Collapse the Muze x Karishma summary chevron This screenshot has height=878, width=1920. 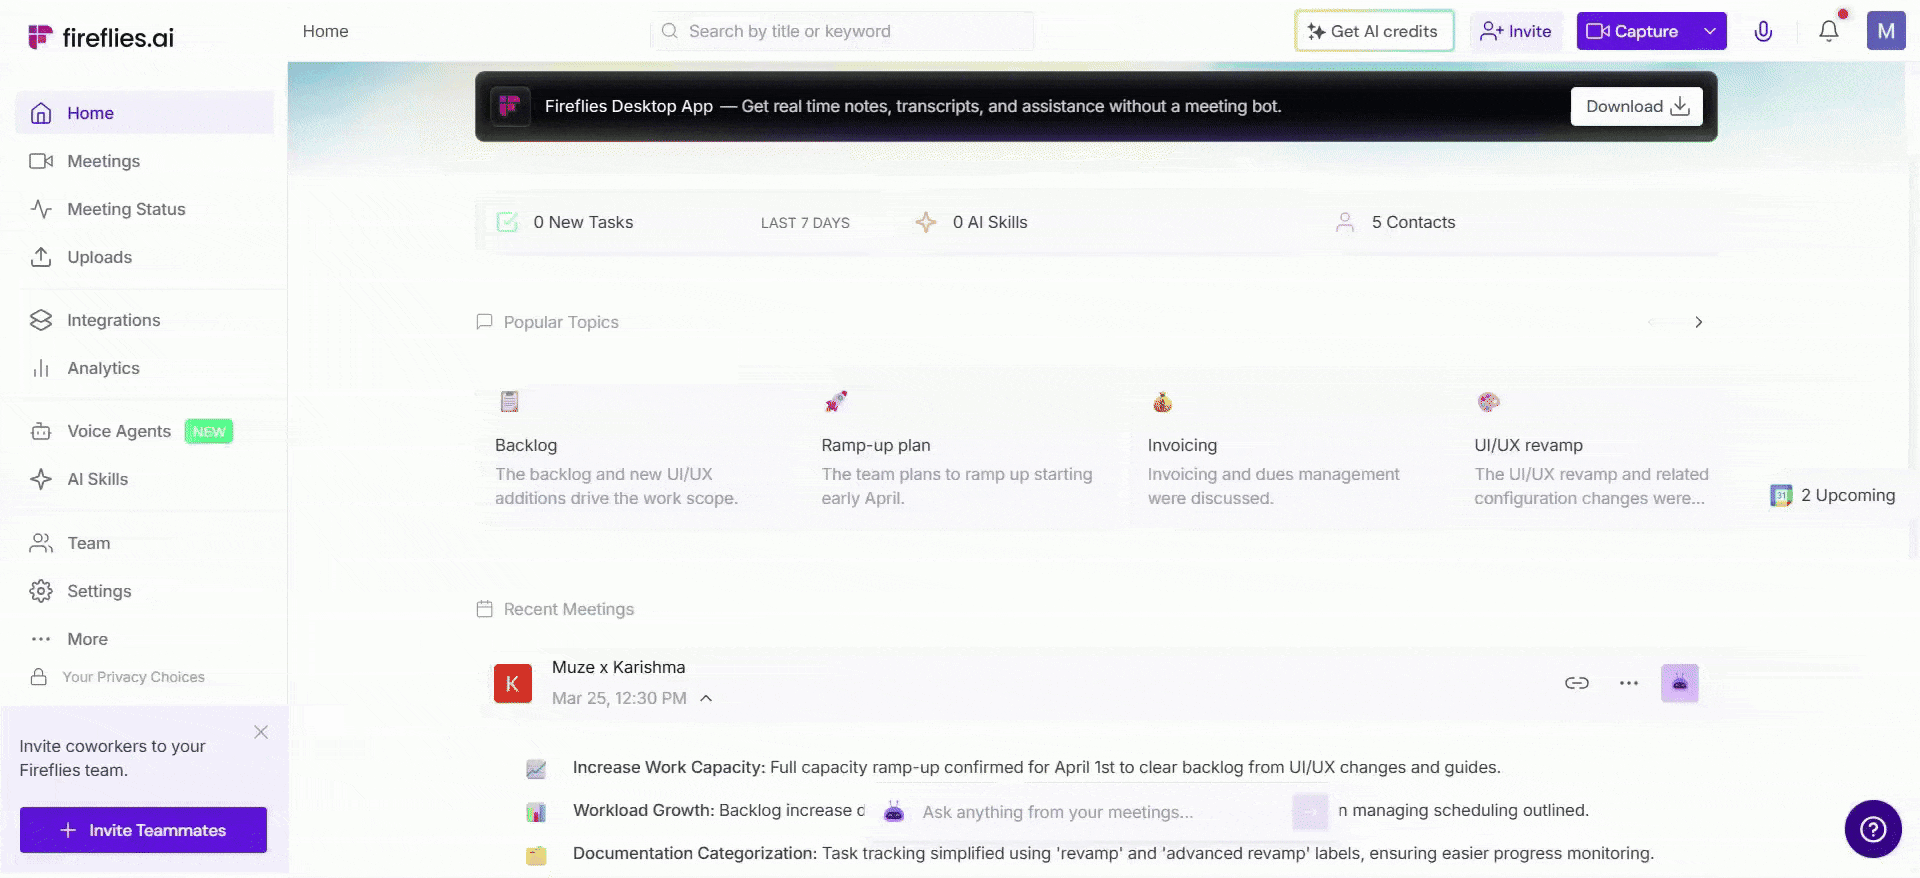point(706,698)
